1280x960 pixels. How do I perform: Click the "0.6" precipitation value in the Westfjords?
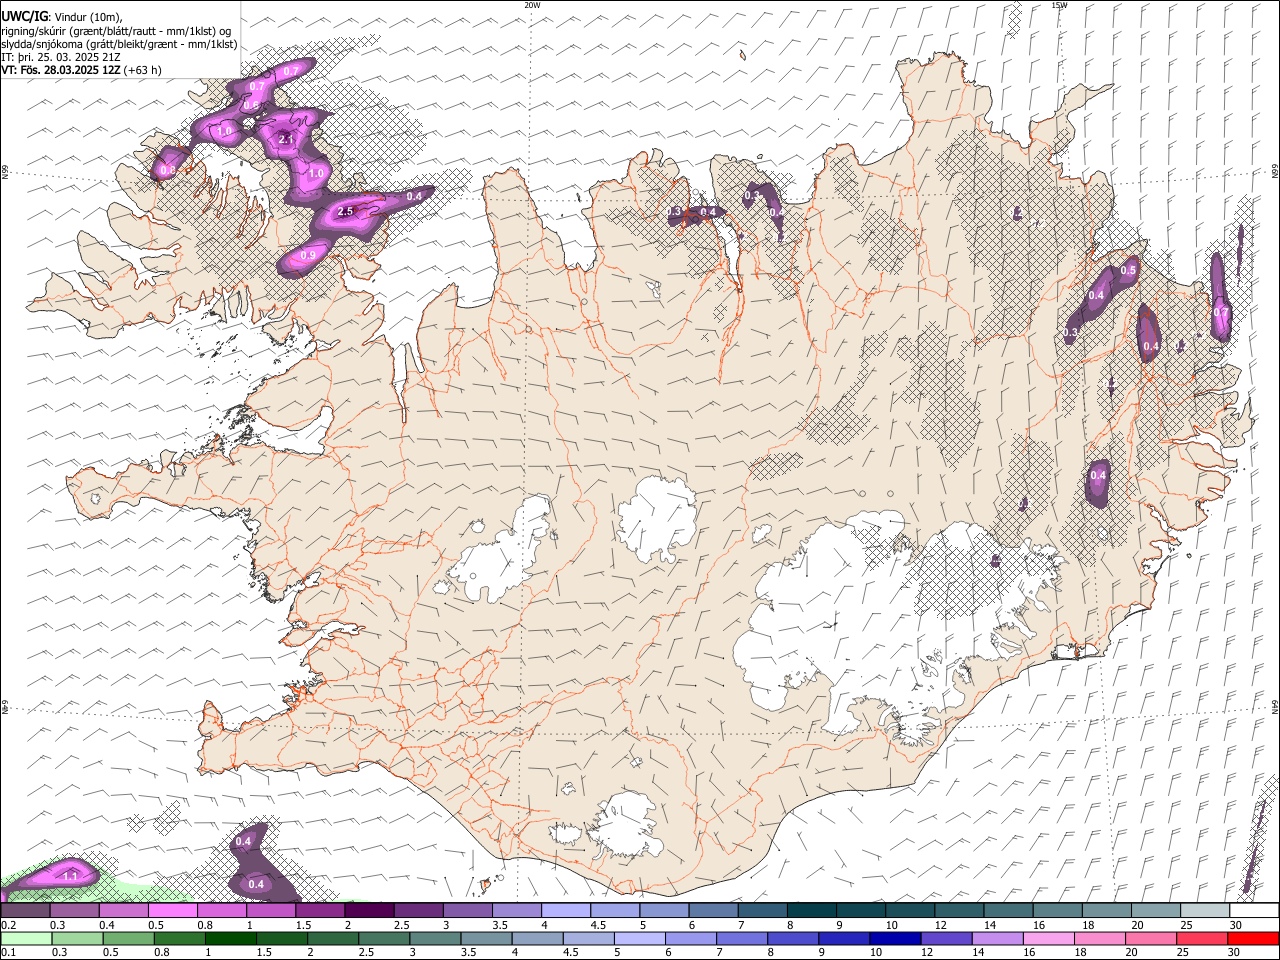251,106
